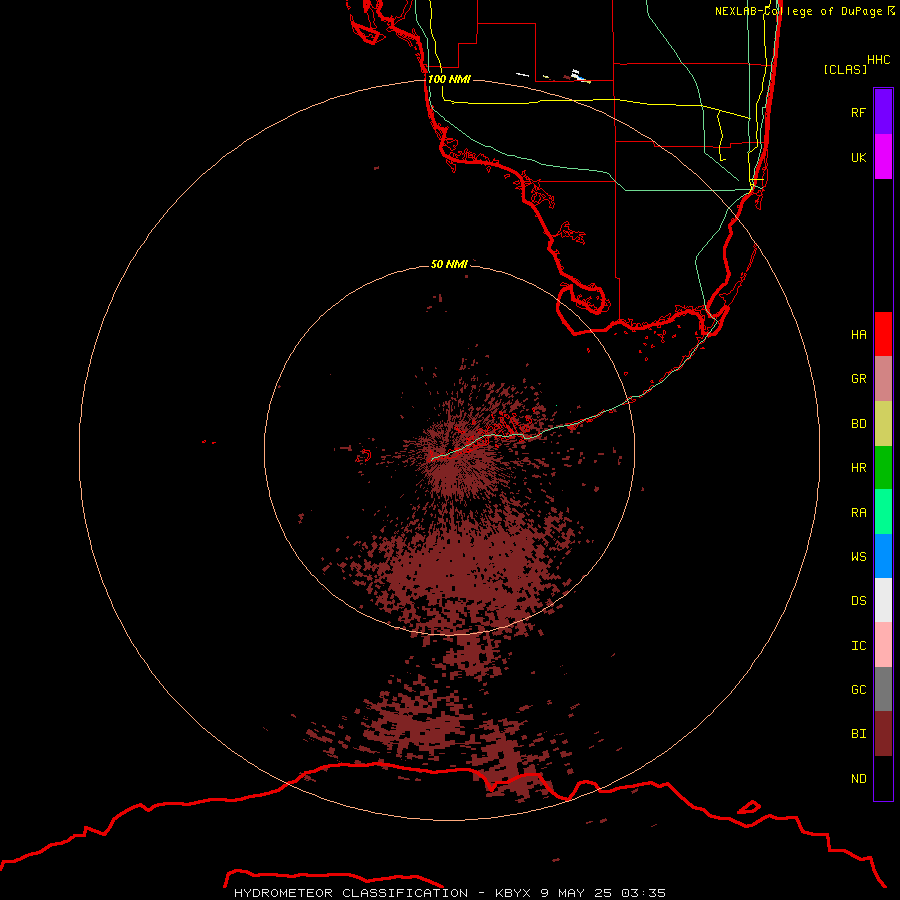Screen dimensions: 900x900
Task: Select the DS white legend swatch
Action: pyautogui.click(x=883, y=600)
